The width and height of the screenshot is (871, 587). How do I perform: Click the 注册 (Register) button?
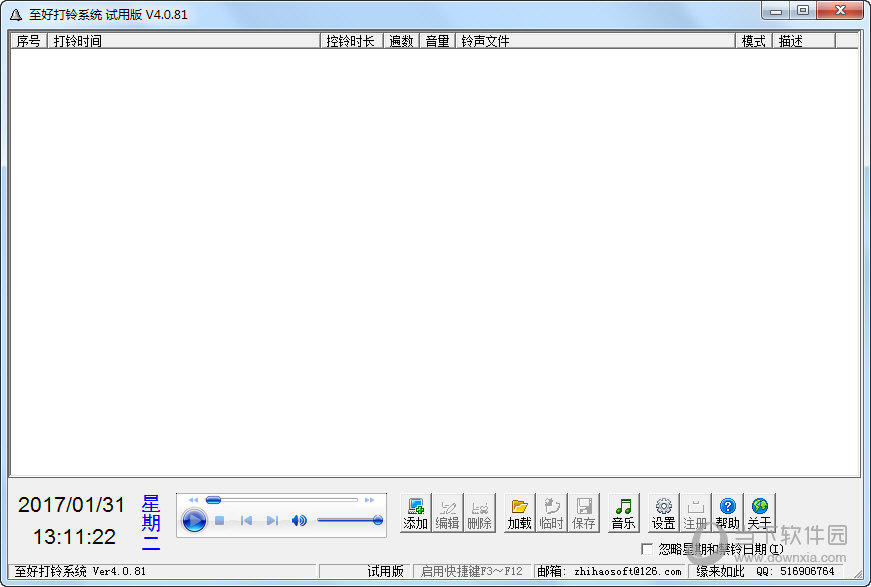click(695, 513)
